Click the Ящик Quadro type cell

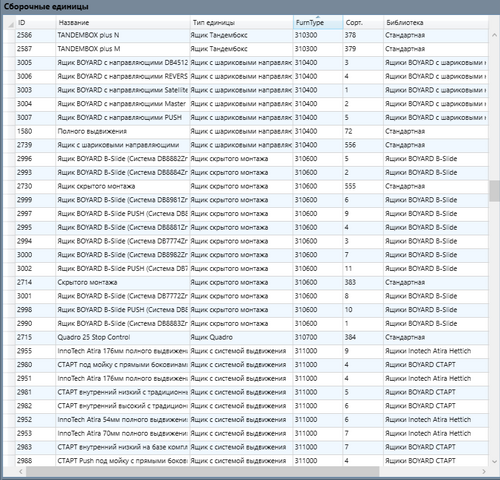(241, 337)
